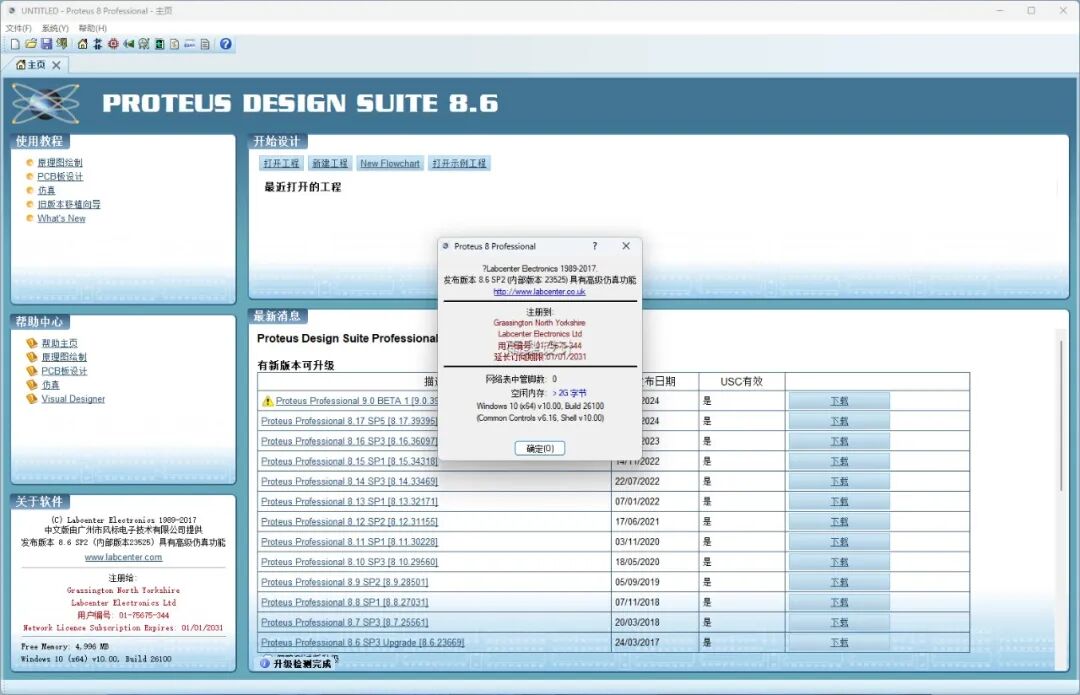Create a new project via toolbar icon

pyautogui.click(x=13, y=44)
